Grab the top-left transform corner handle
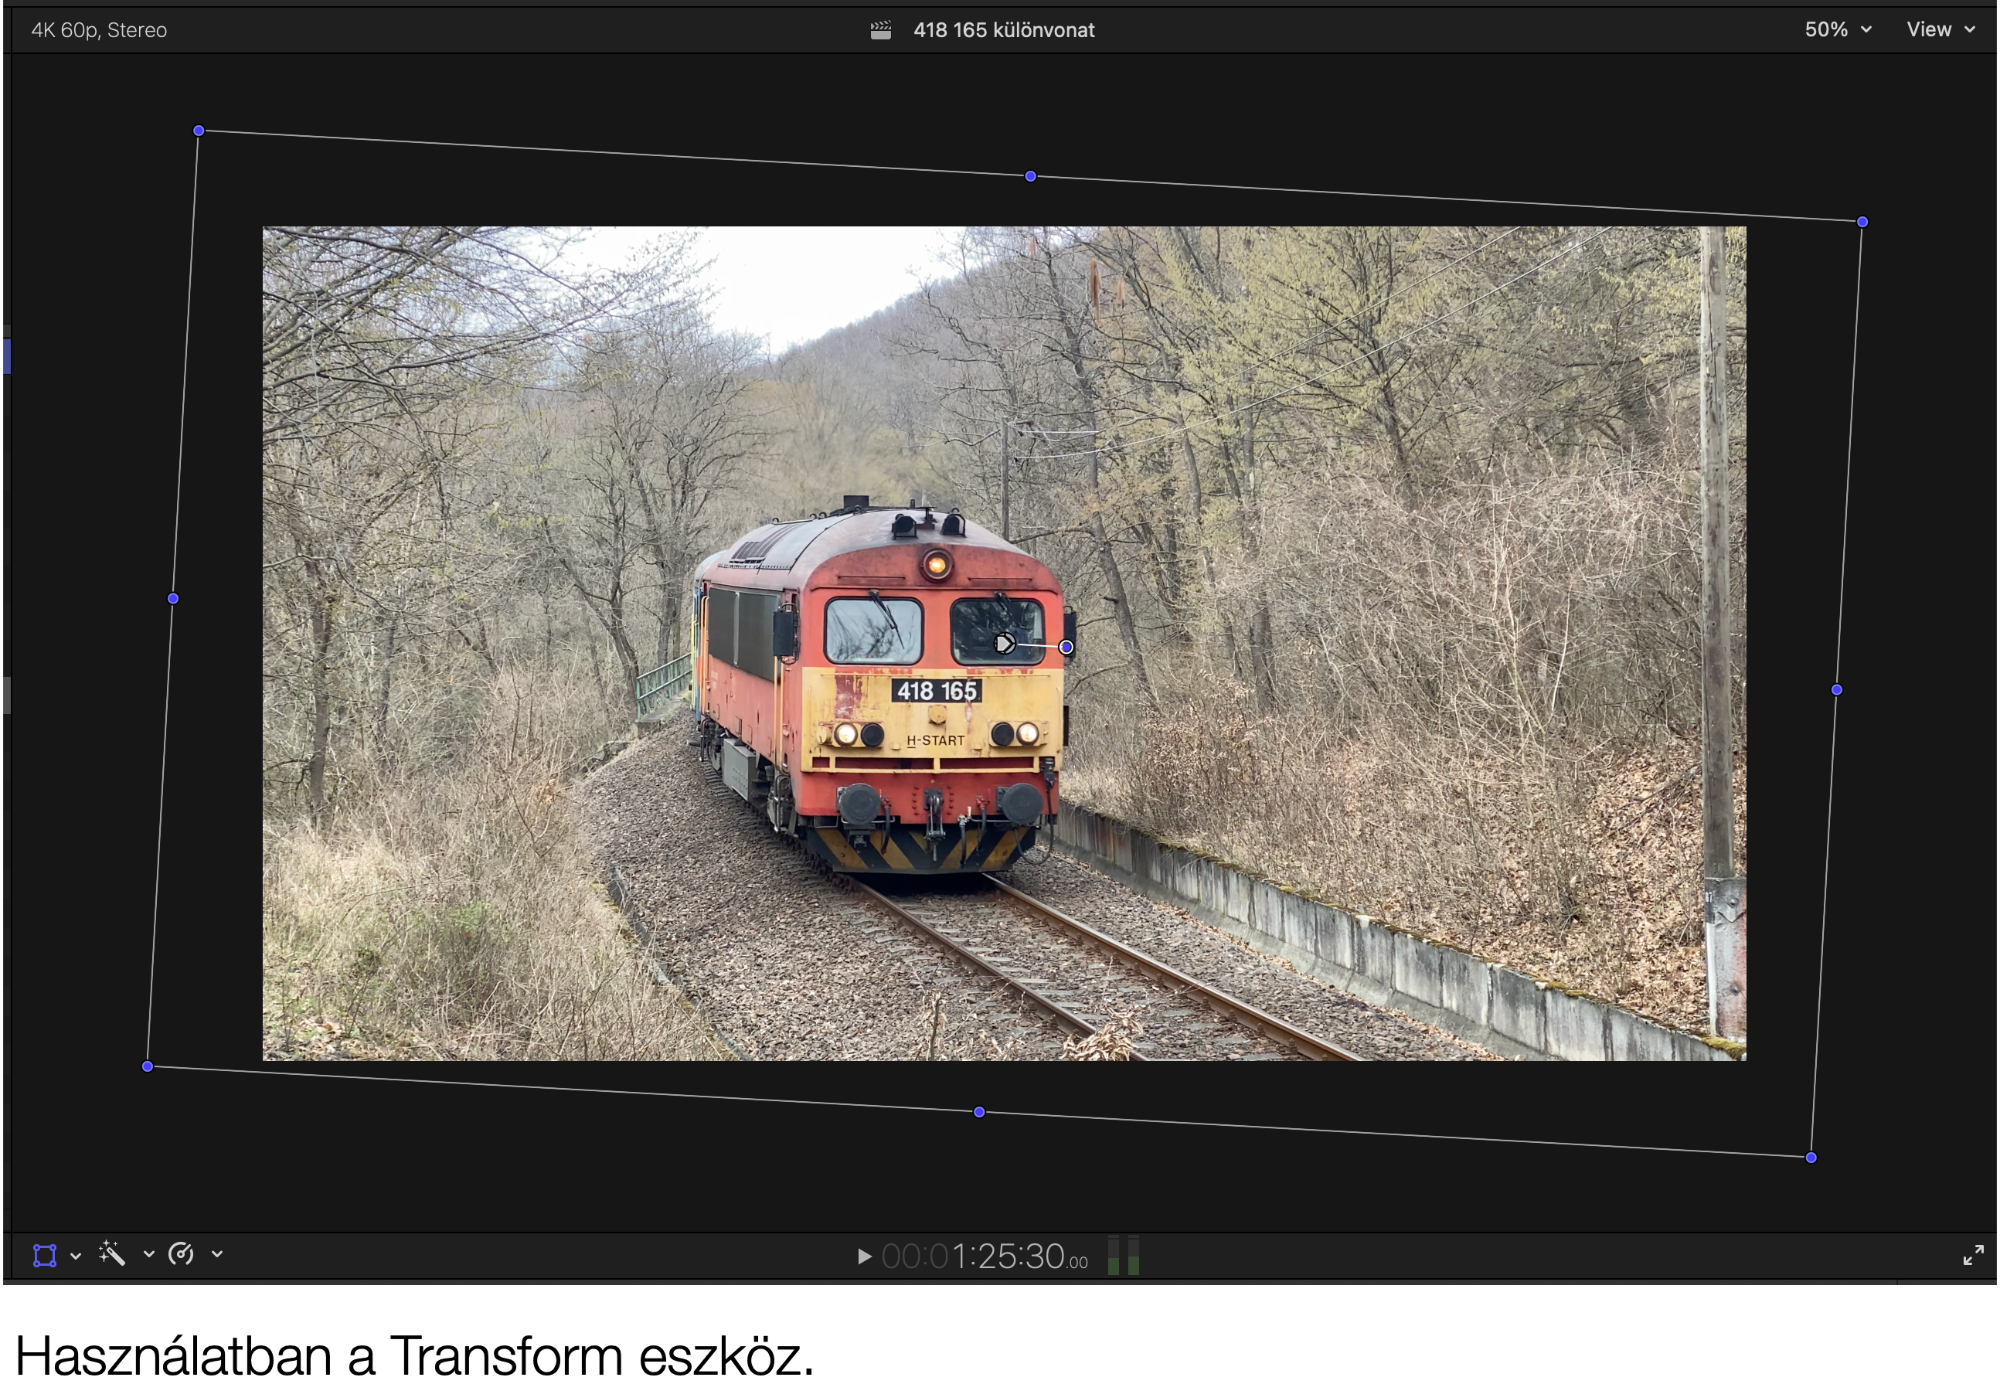Screen dimensions: 2000x1400 [x=199, y=131]
